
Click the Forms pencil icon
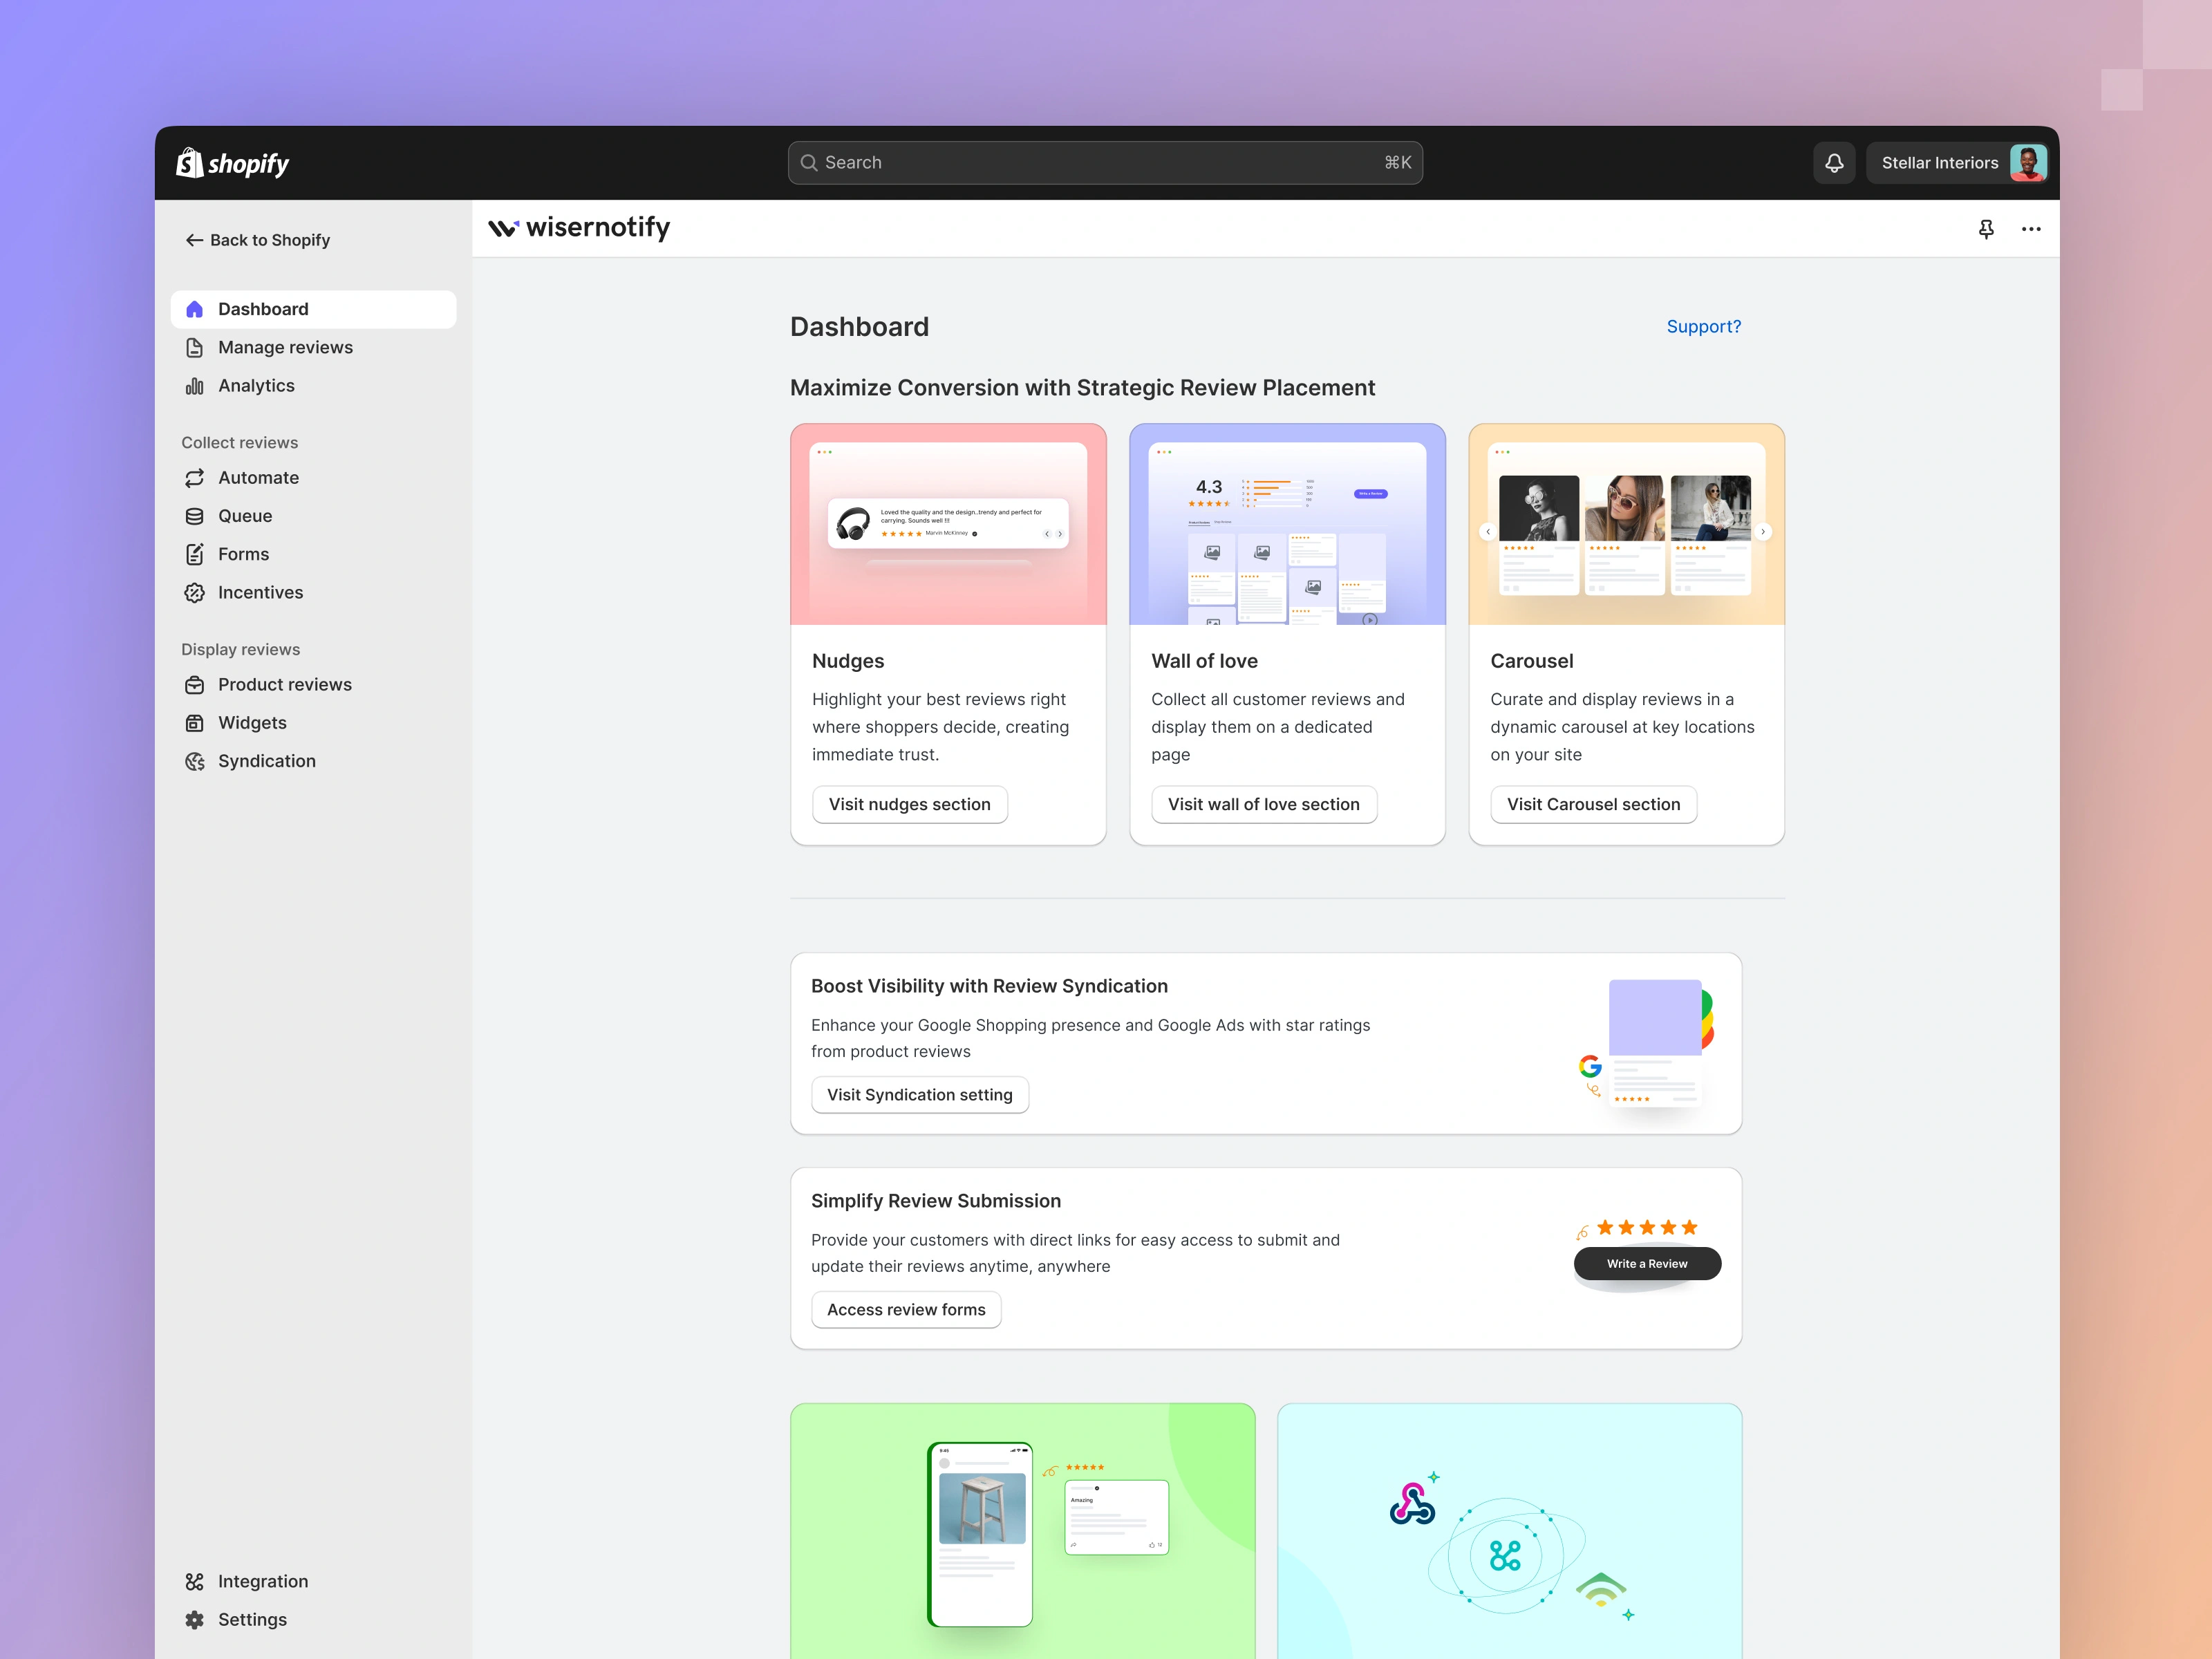tap(195, 554)
